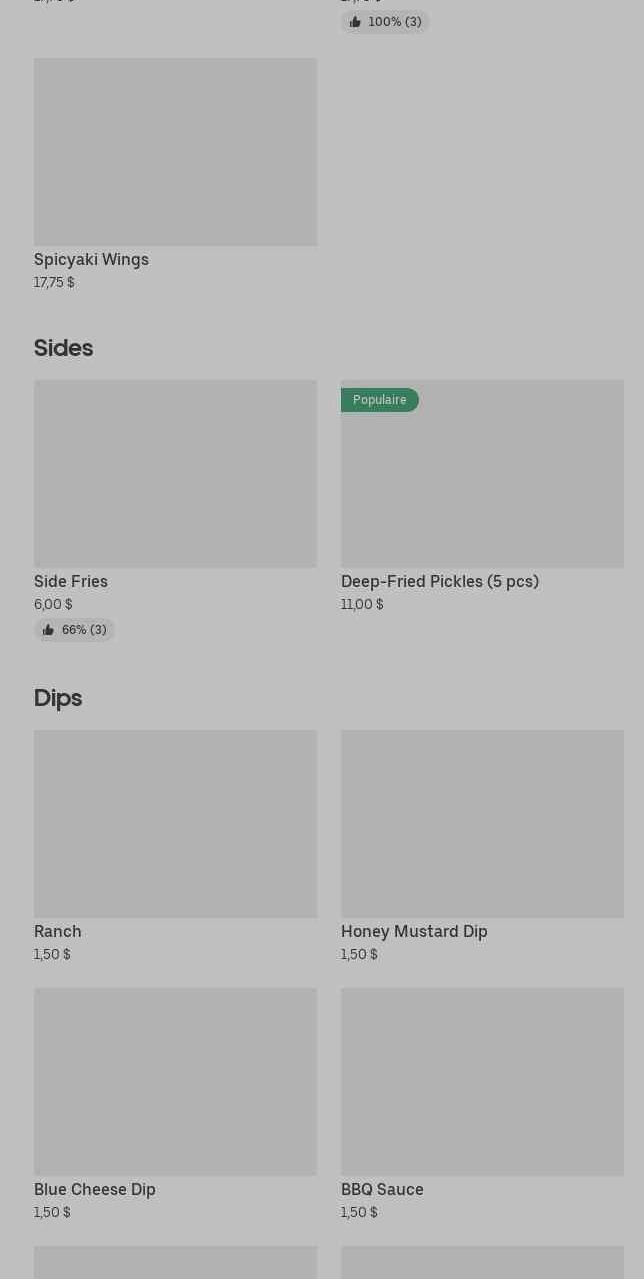This screenshot has width=644, height=1279.
Task: Click the thumbs-up icon beside 66% rating
Action: [x=48, y=630]
